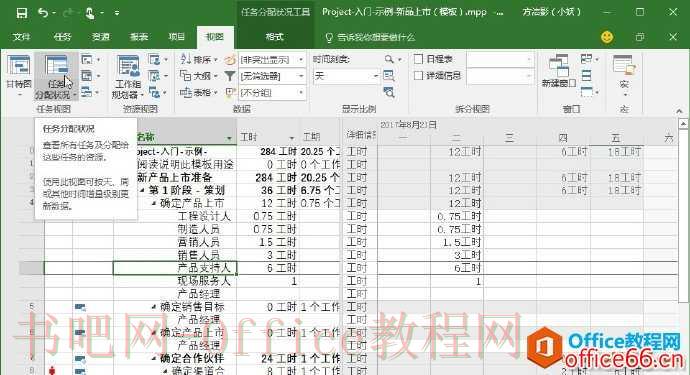Collapse the ribbon with the chevron
Image resolution: width=690 pixels, height=375 pixels.
(679, 110)
